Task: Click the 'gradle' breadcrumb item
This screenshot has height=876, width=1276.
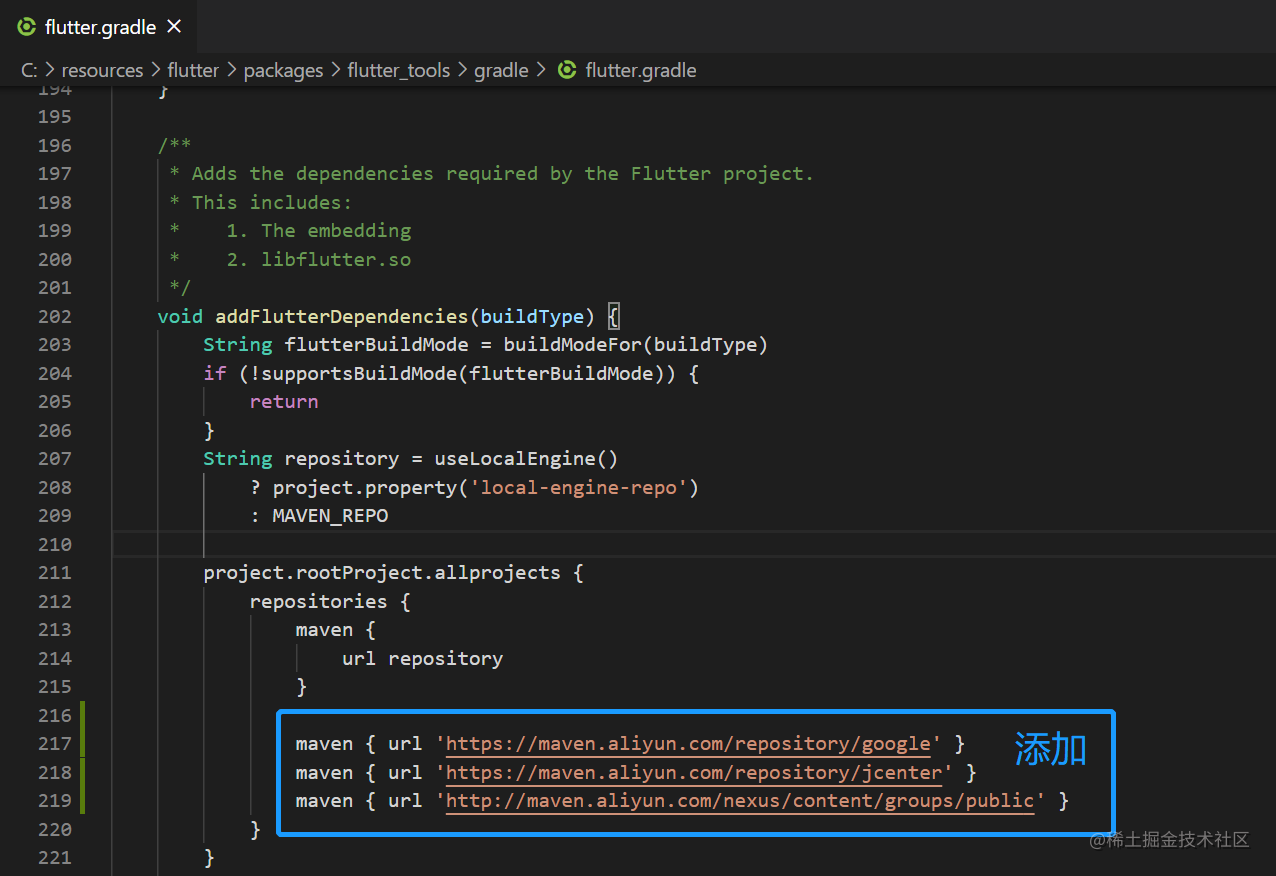Action: tap(501, 70)
